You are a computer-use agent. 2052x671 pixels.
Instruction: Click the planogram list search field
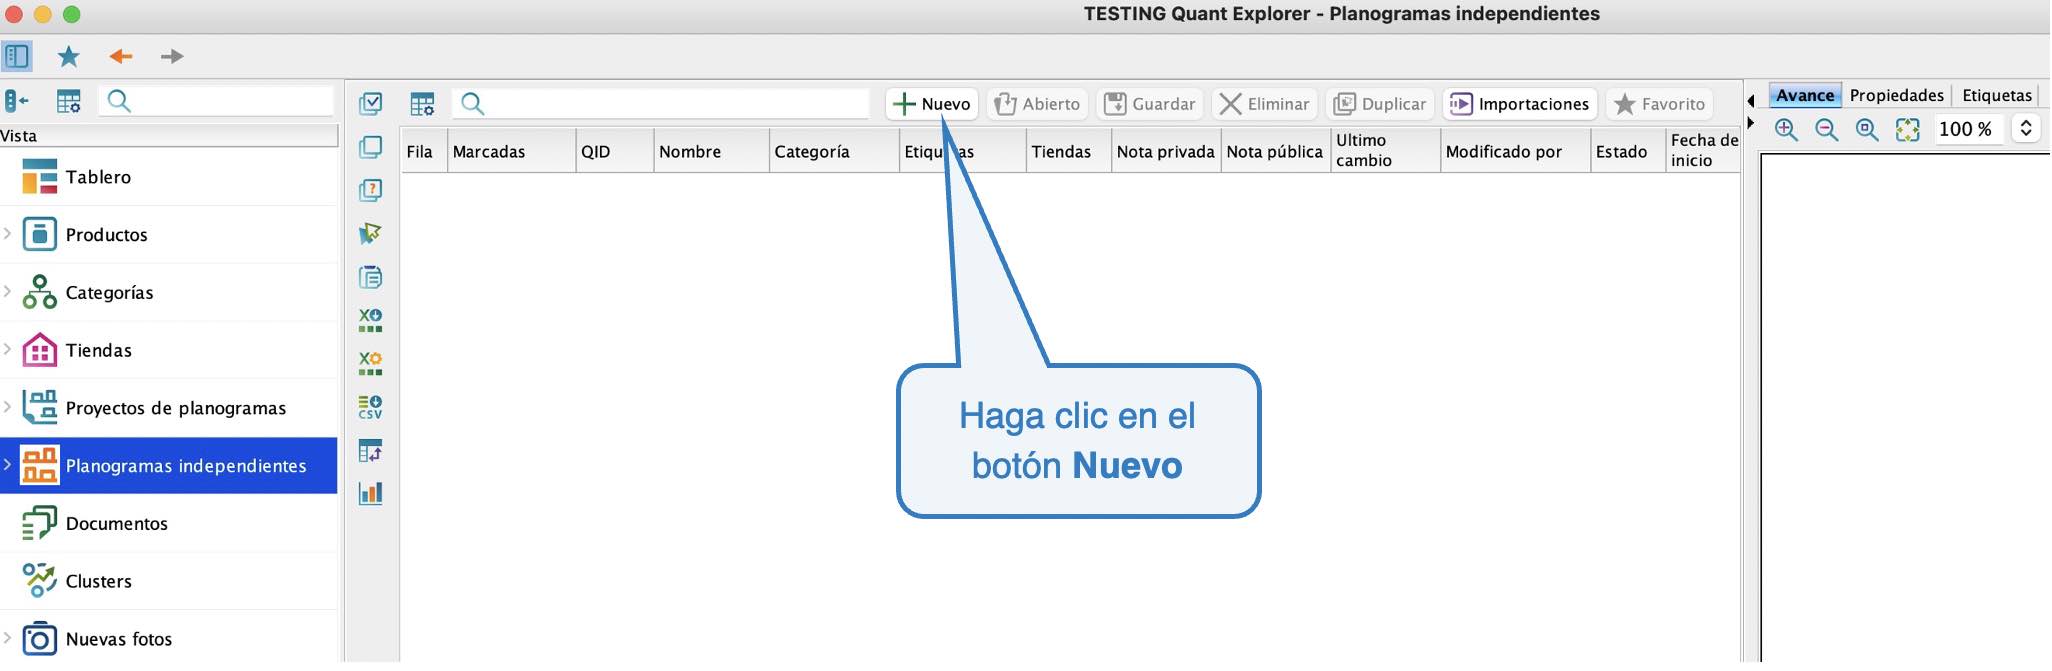click(661, 104)
